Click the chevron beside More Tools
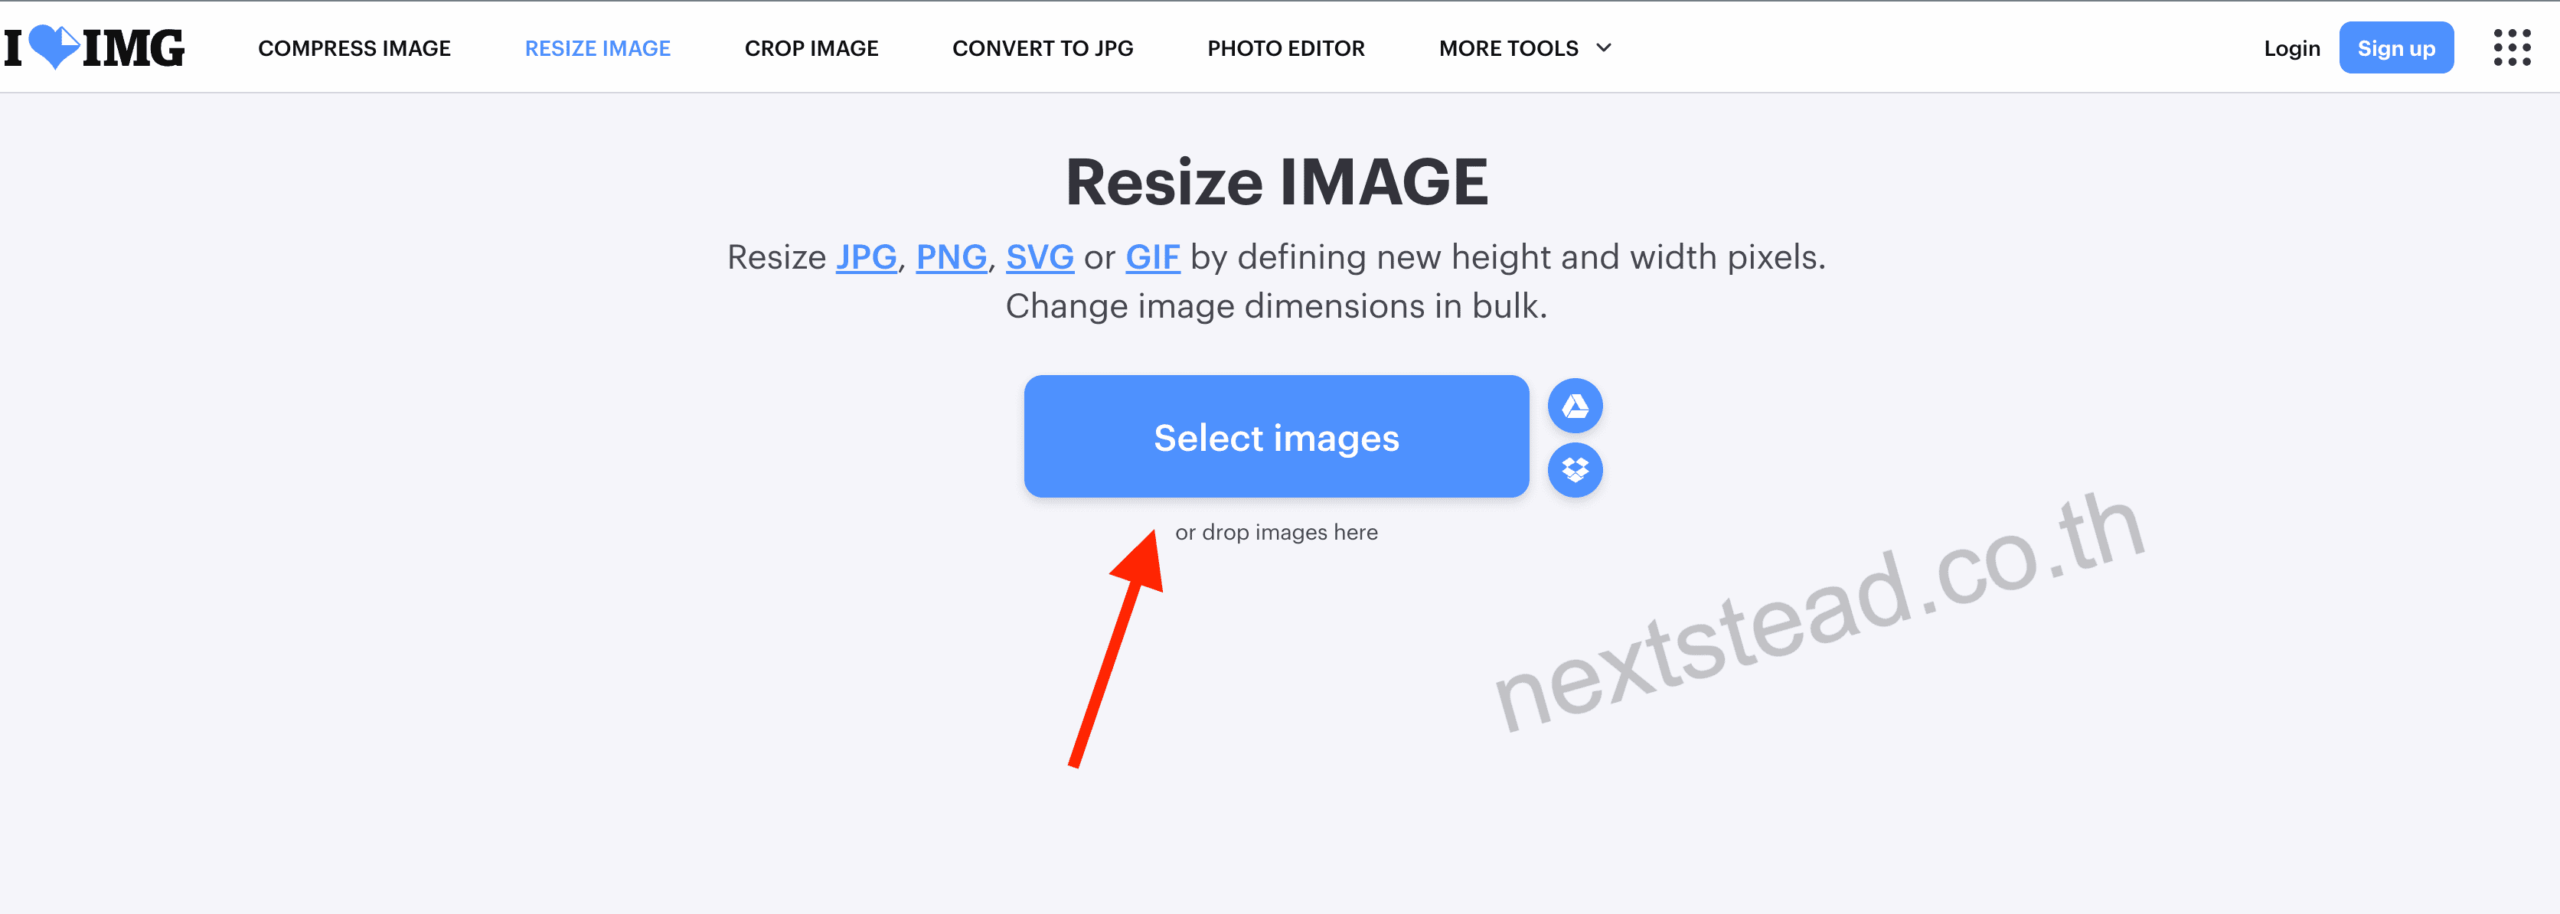Screen dimensions: 2560x914 pyautogui.click(x=1604, y=48)
